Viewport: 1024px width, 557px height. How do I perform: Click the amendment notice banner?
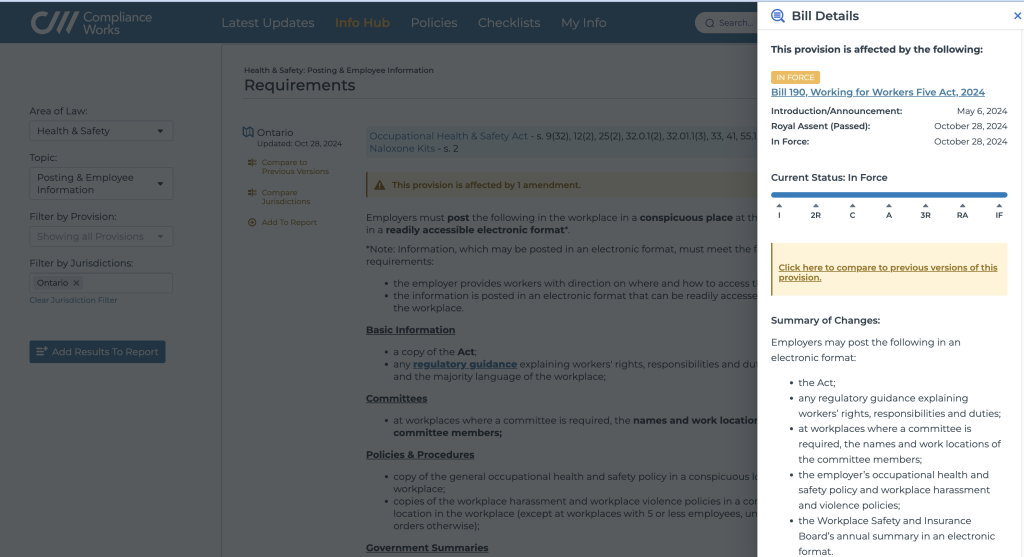click(562, 185)
